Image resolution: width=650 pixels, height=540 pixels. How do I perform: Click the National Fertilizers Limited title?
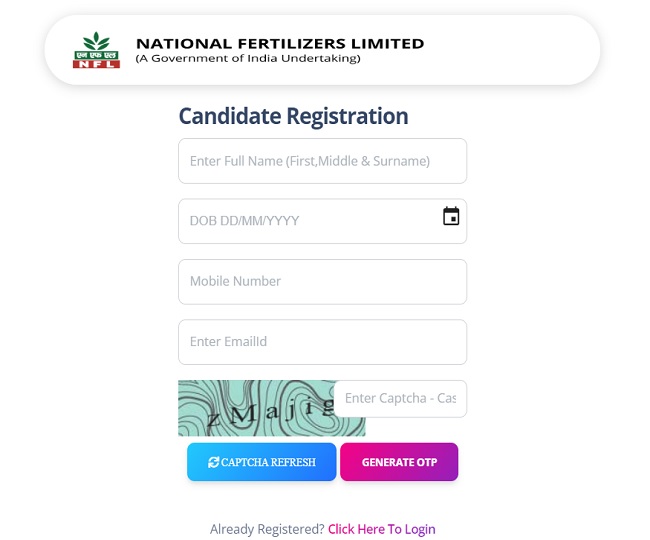click(x=279, y=43)
